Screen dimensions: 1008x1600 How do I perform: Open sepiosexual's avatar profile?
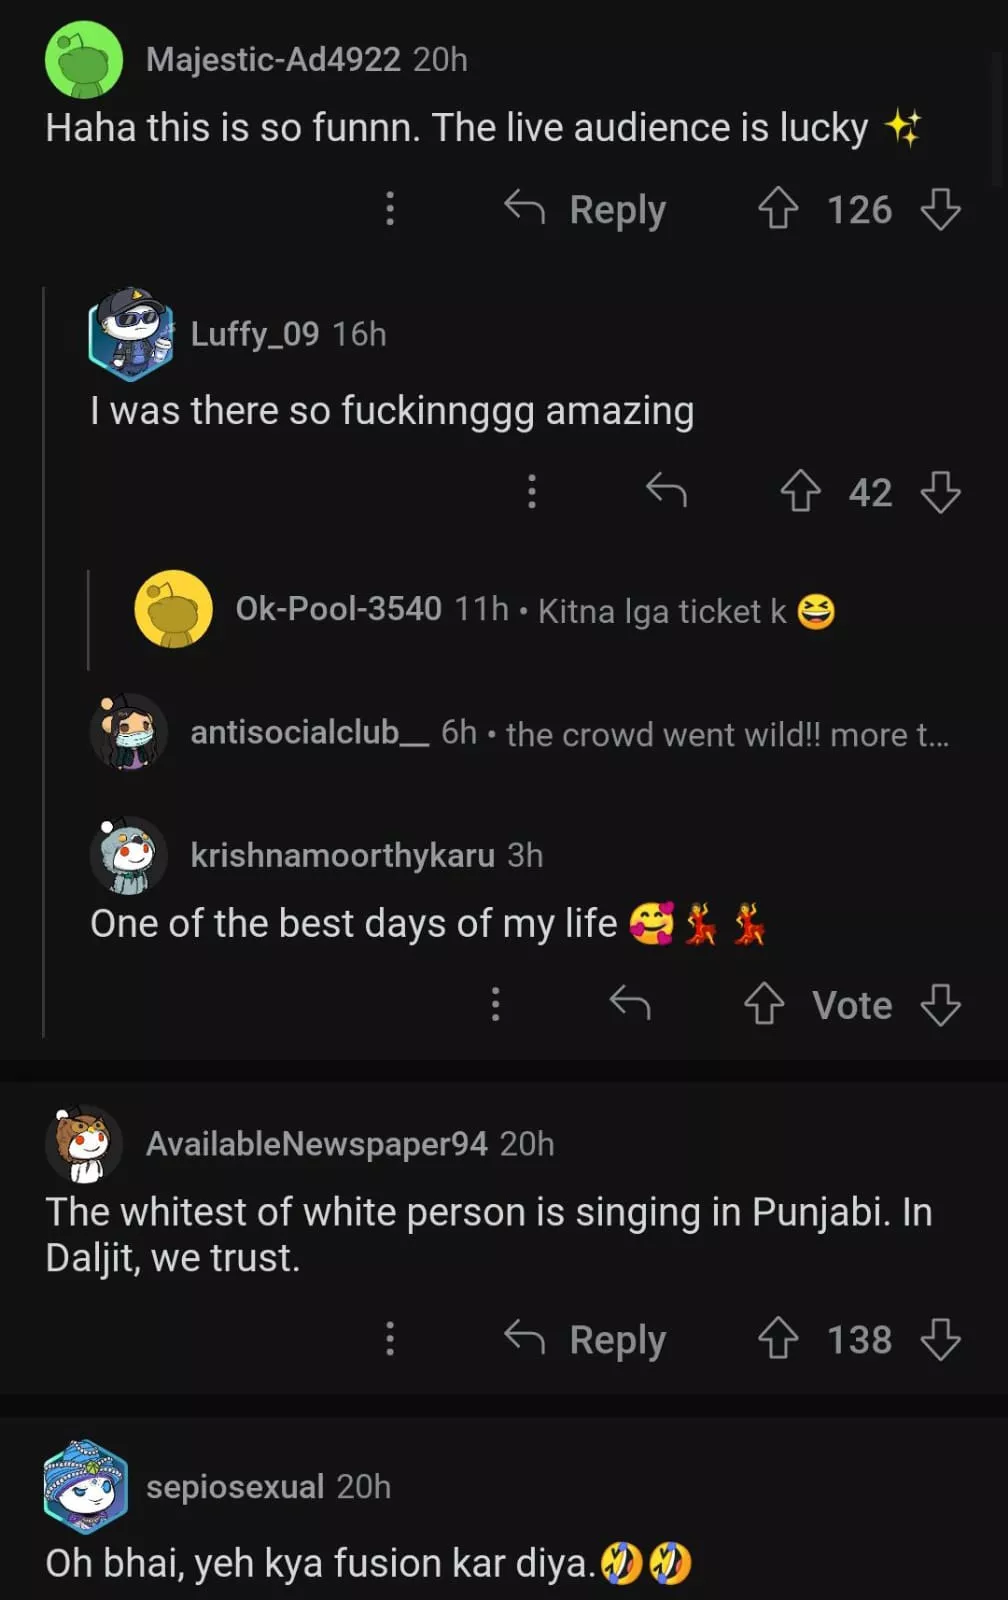point(86,1487)
